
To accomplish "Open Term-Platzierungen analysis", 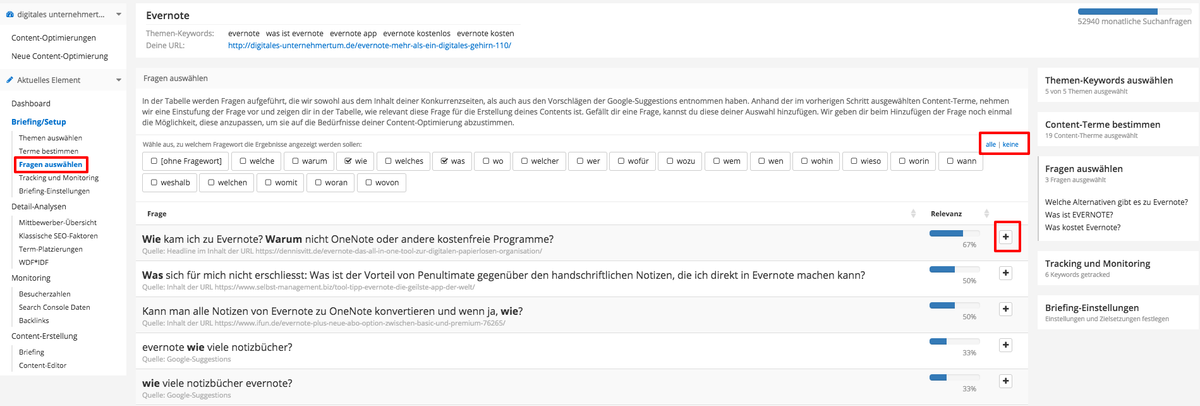I will [x=50, y=248].
